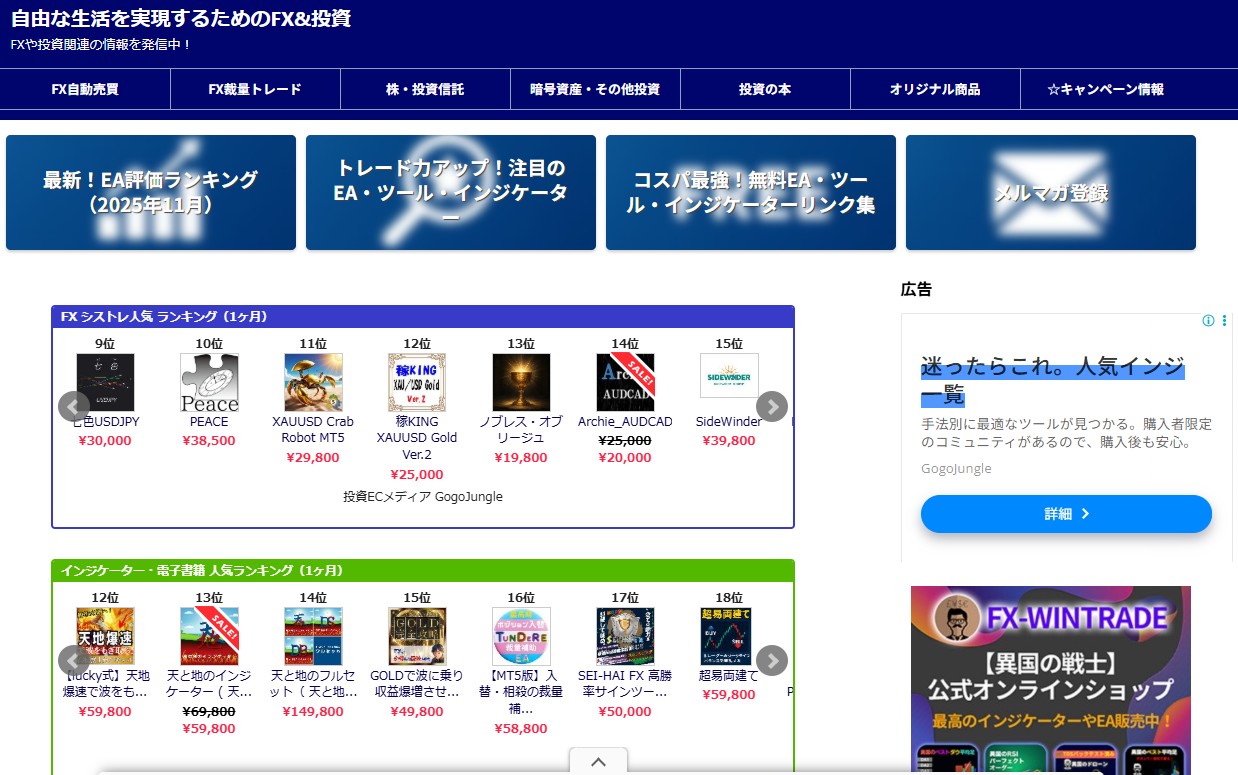The width and height of the screenshot is (1238, 775).
Task: Click the 投資ECメディア GogoJungle link
Action: click(422, 497)
